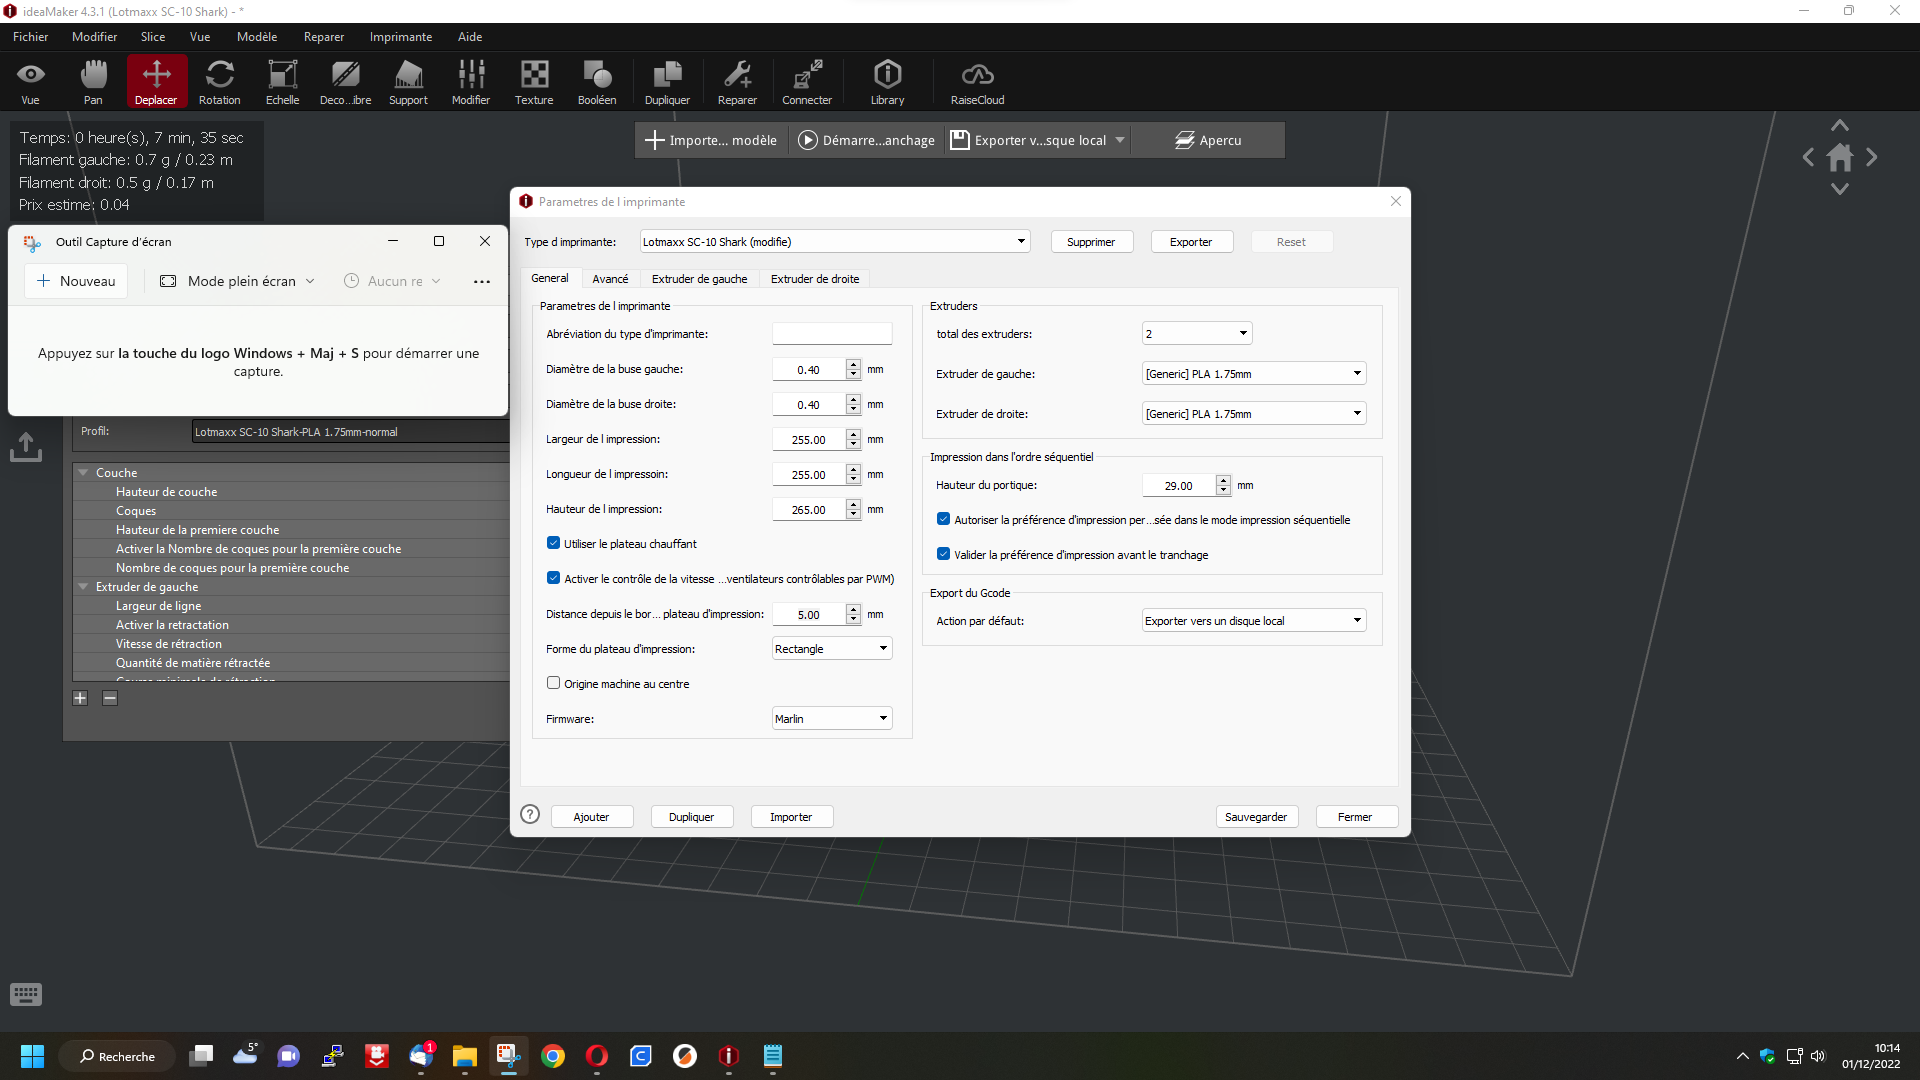
Task: Open the Forme du plateau Rectangle dropdown
Action: [x=832, y=648]
